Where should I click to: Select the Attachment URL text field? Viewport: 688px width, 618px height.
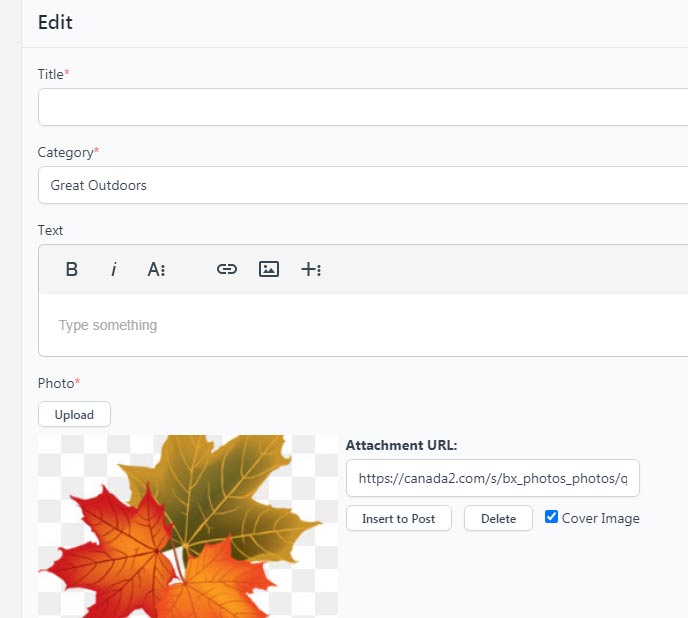492,479
